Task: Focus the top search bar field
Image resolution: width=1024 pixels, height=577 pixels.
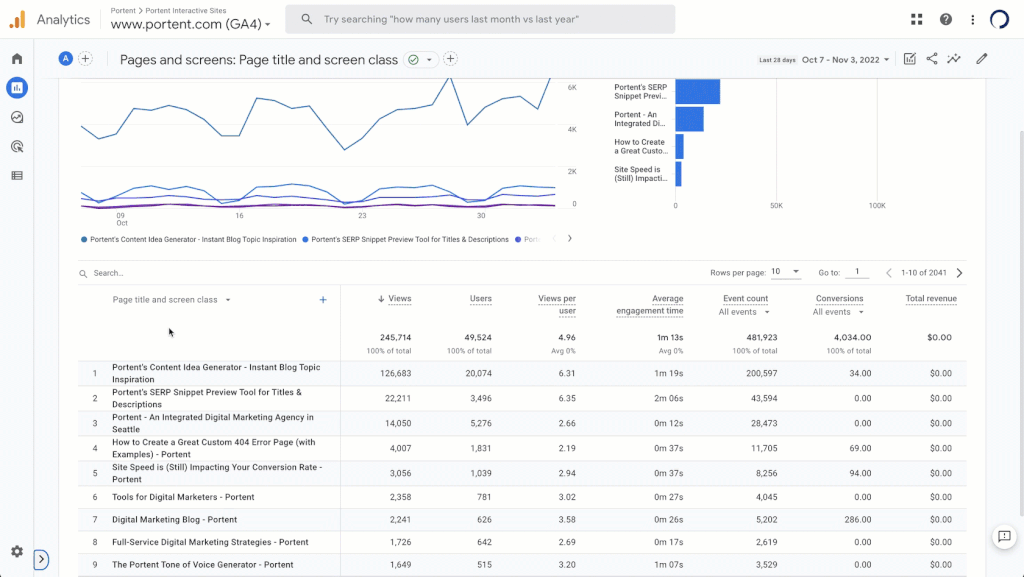Action: [x=480, y=19]
